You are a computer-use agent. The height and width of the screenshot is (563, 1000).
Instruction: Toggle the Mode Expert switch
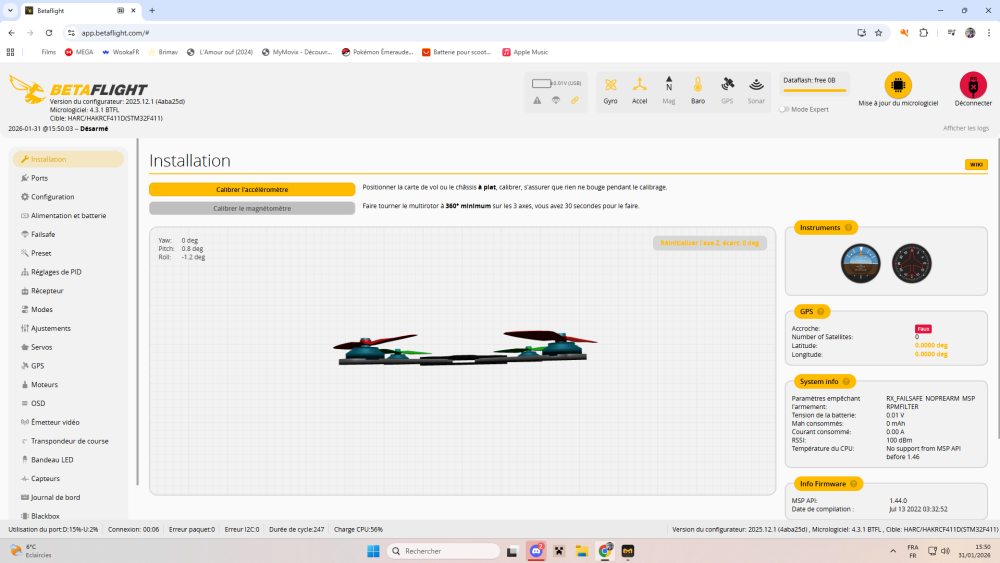pos(784,109)
